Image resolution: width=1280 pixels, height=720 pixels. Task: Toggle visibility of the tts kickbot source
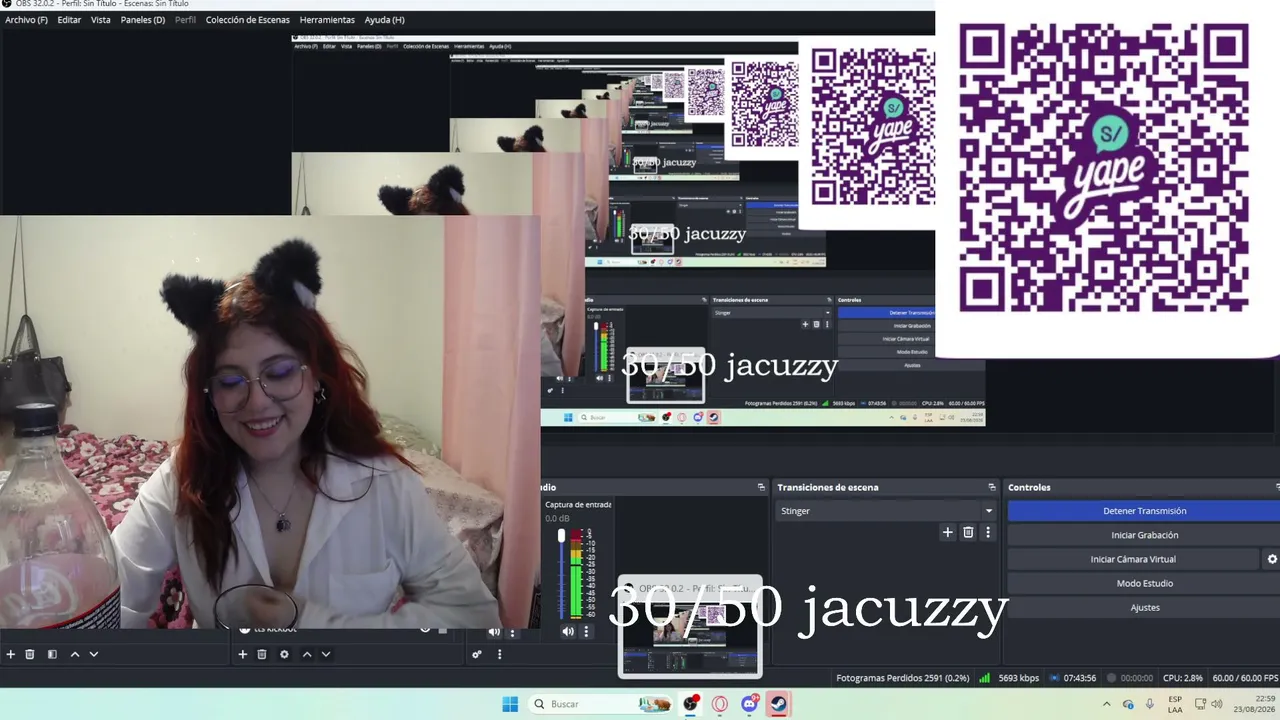coord(425,630)
